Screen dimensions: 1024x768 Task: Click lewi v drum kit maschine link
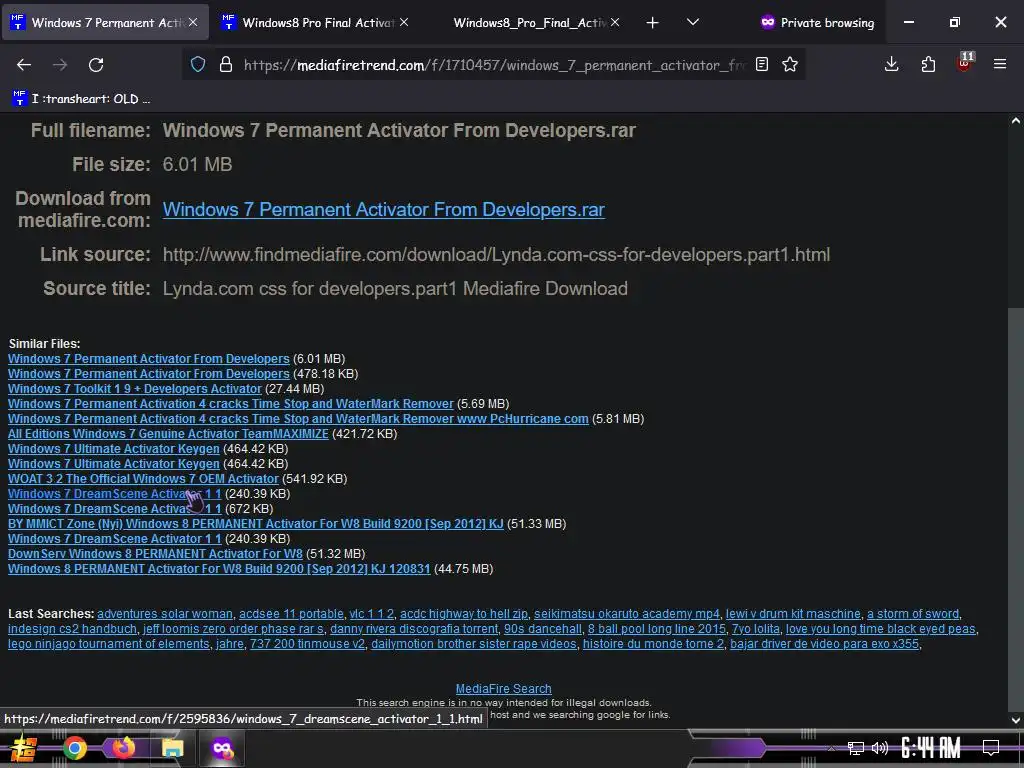click(x=793, y=614)
